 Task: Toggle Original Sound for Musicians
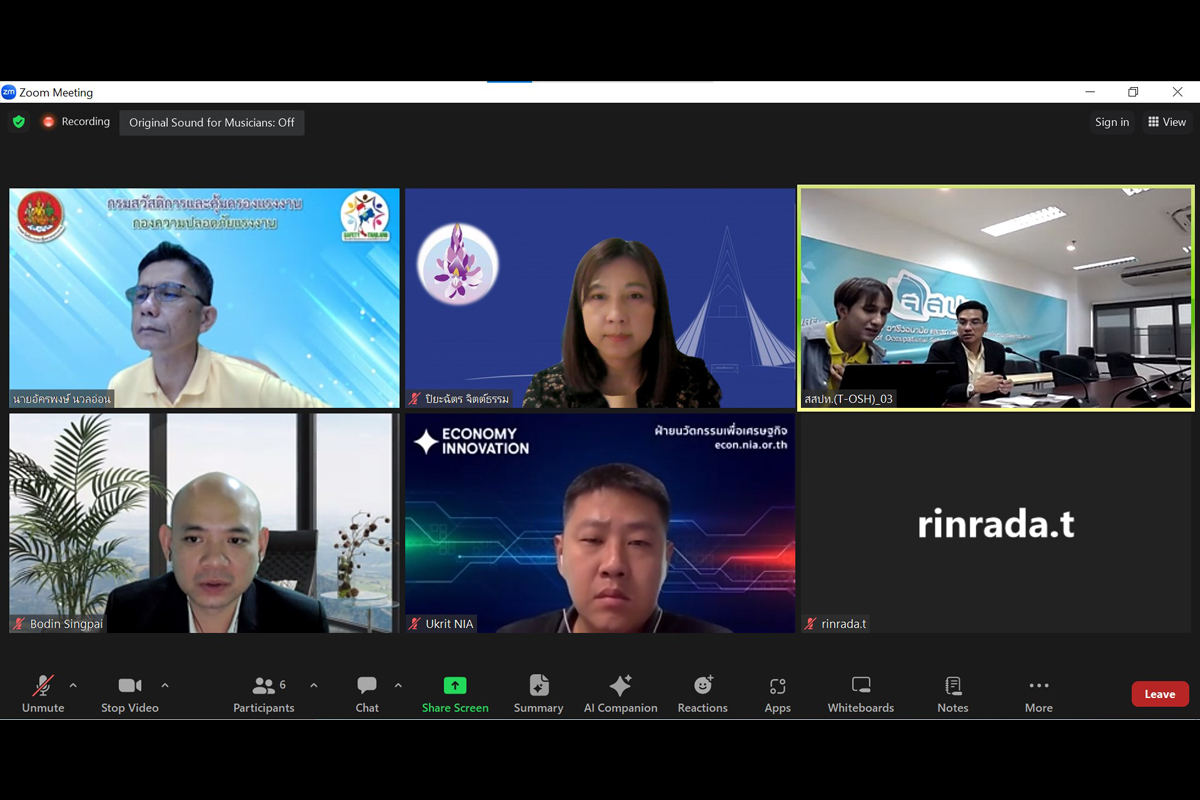click(x=212, y=123)
